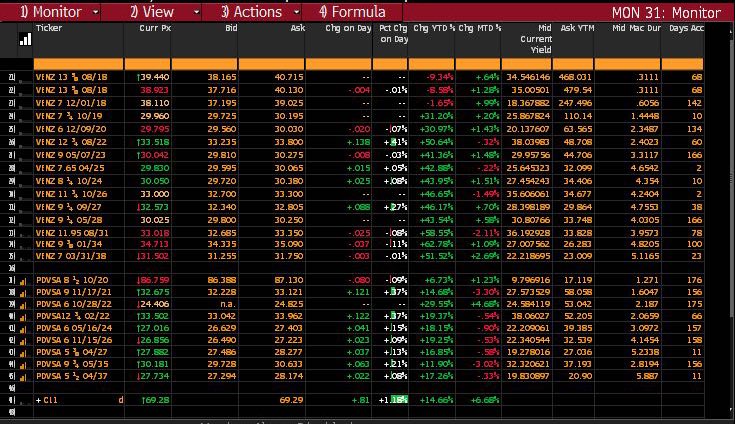Click the orange Chg on Day filter field
Screen dimensions: 735x424
tap(338, 64)
